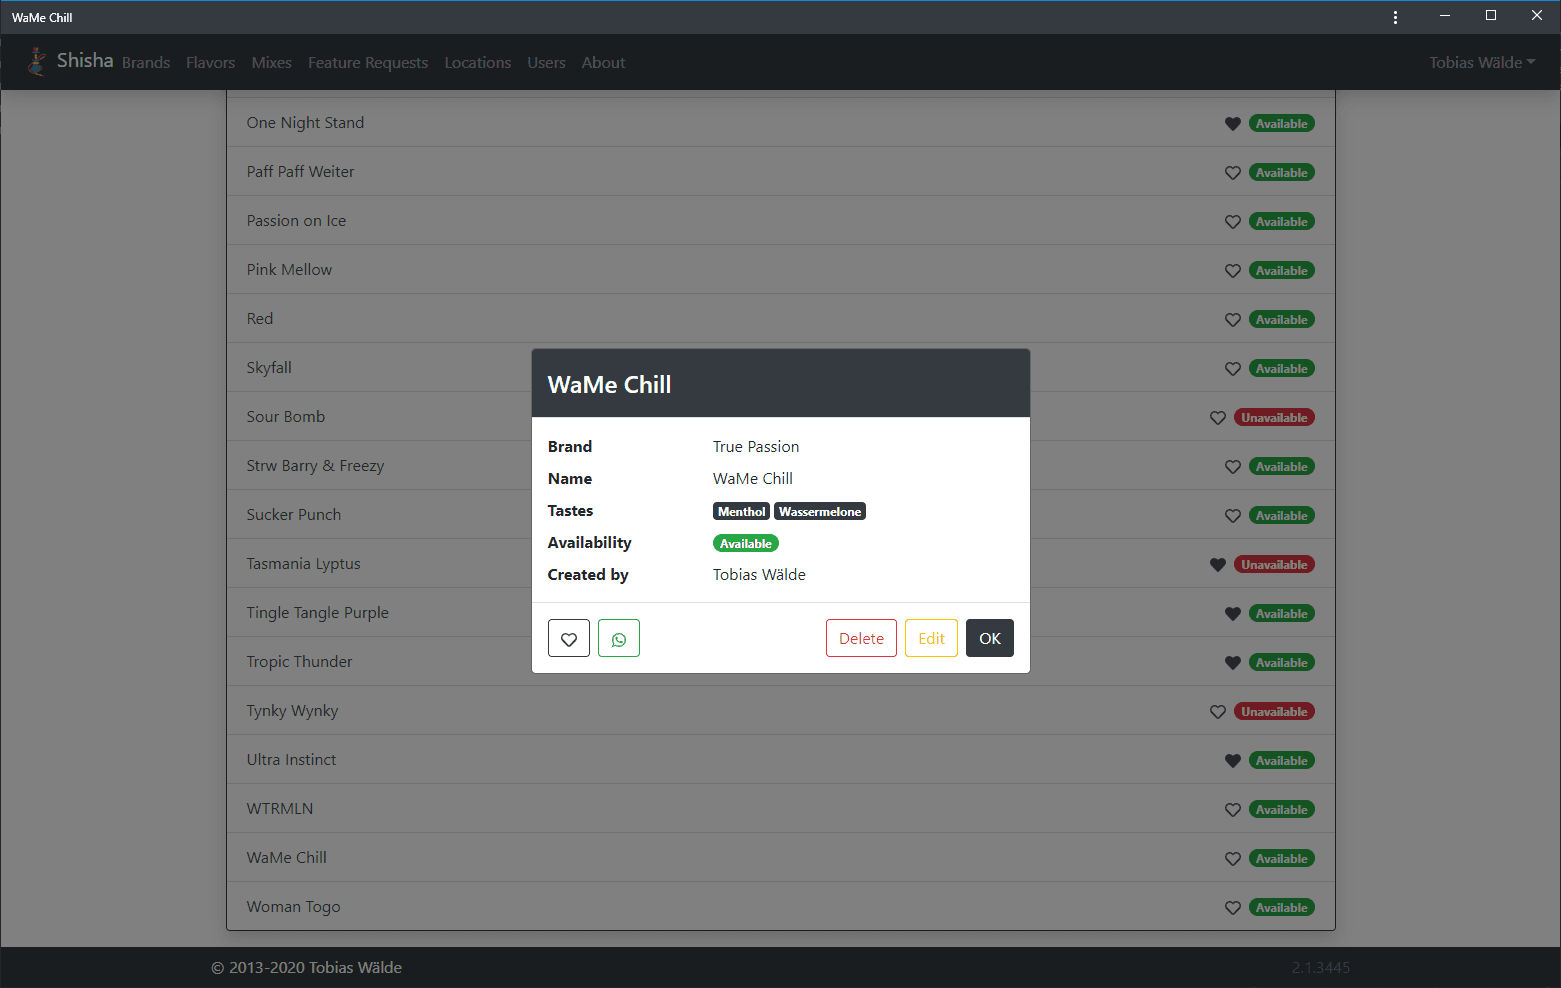
Task: Click the Available badge in dialog
Action: point(746,543)
